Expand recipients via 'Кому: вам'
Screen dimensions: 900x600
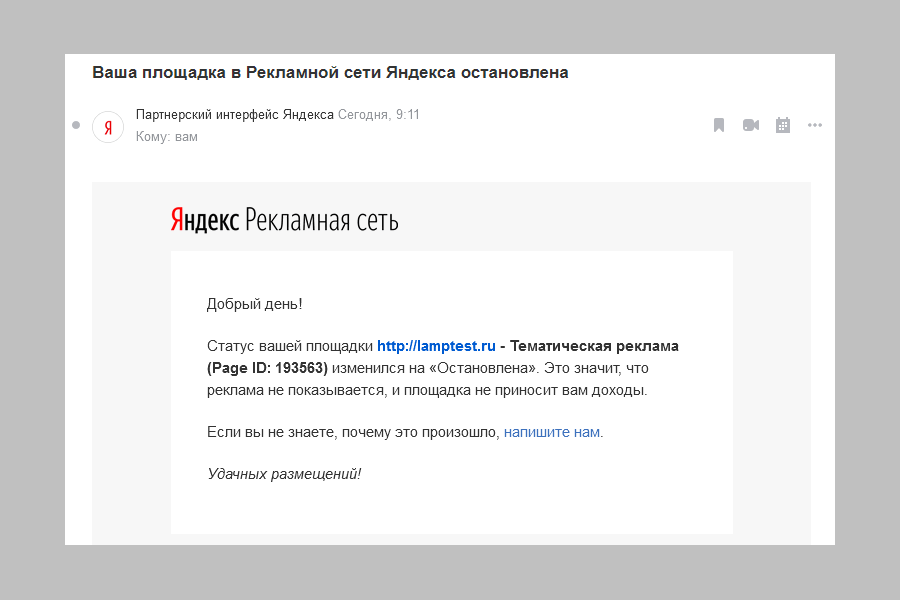click(167, 137)
